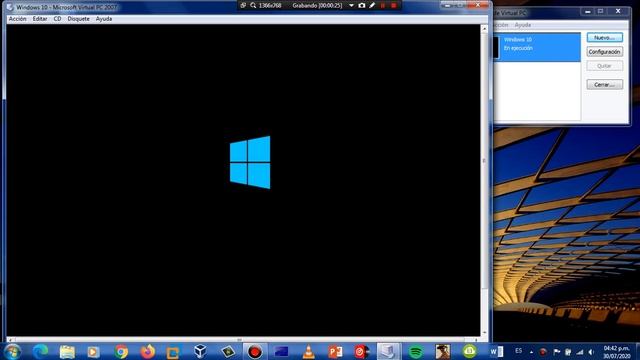640x360 pixels.
Task: Click the Nuevo... button
Action: click(604, 38)
